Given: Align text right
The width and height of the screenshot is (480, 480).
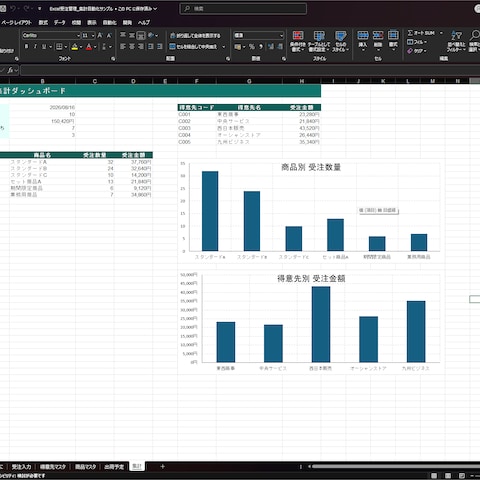Looking at the screenshot, I should click(141, 47).
